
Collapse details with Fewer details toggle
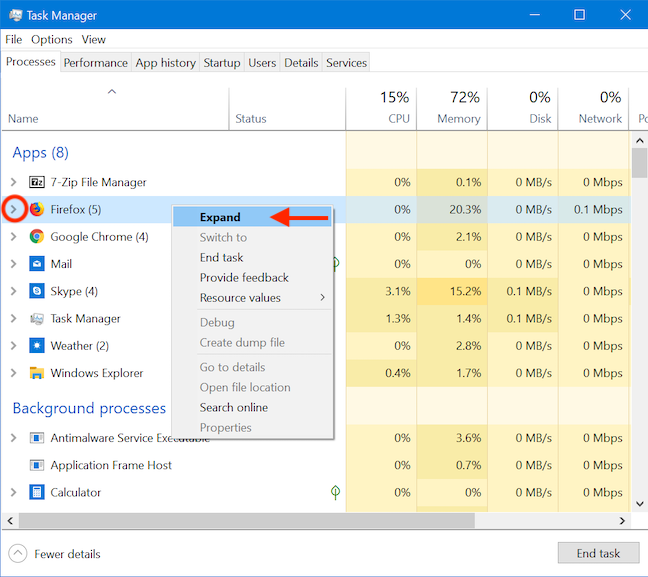coord(18,554)
